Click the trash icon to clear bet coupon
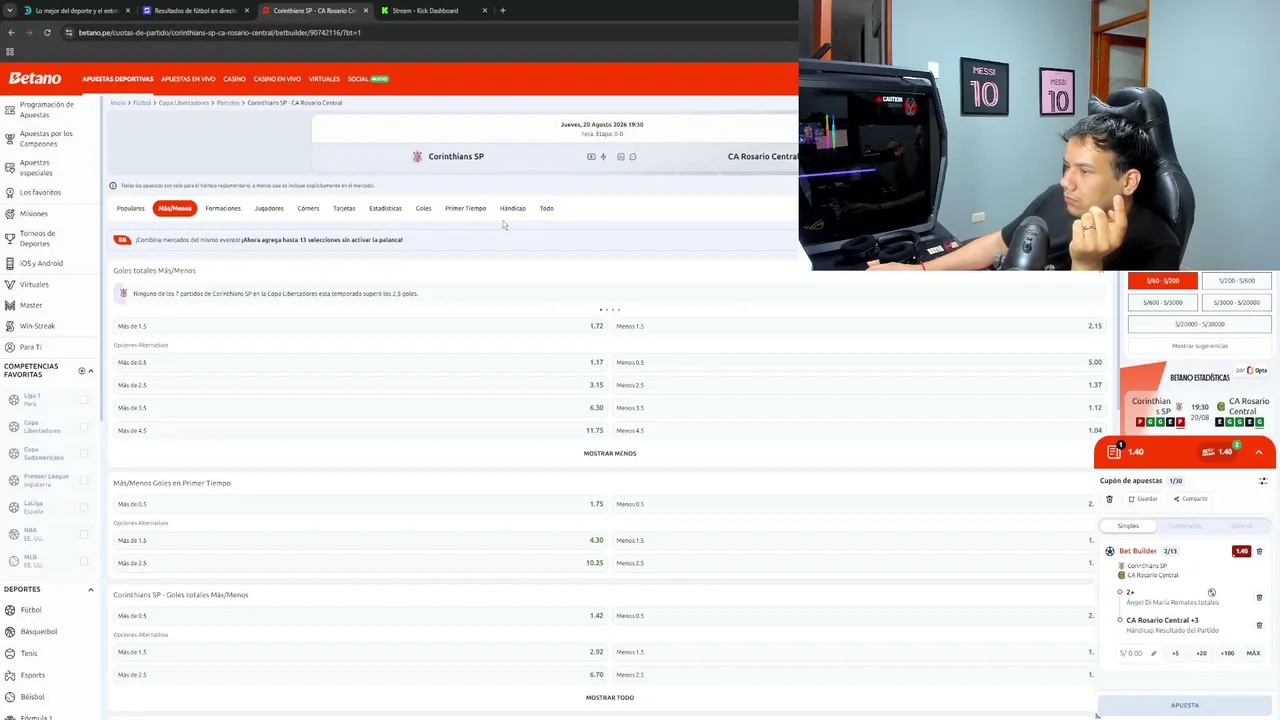This screenshot has height=720, width=1280. coord(1109,499)
